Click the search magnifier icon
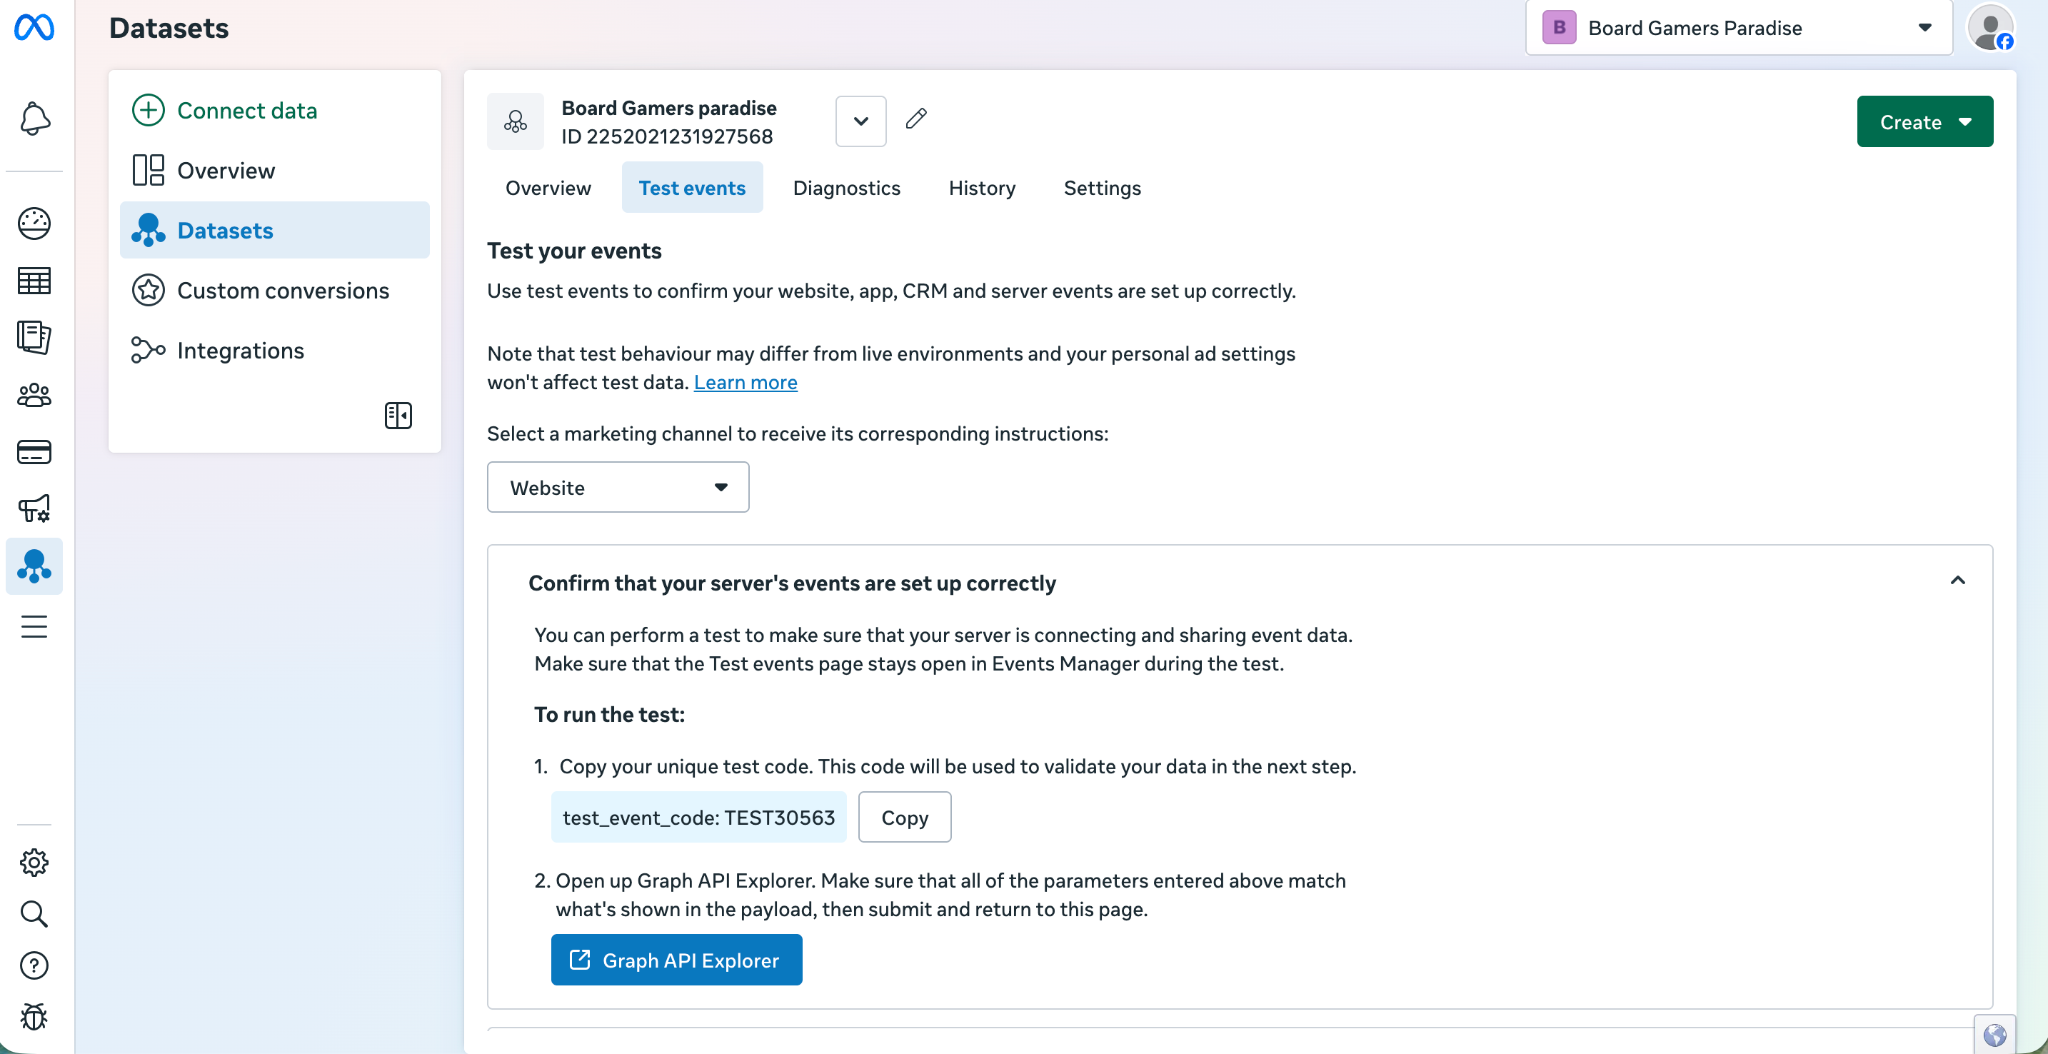Image resolution: width=2048 pixels, height=1054 pixels. pyautogui.click(x=34, y=914)
